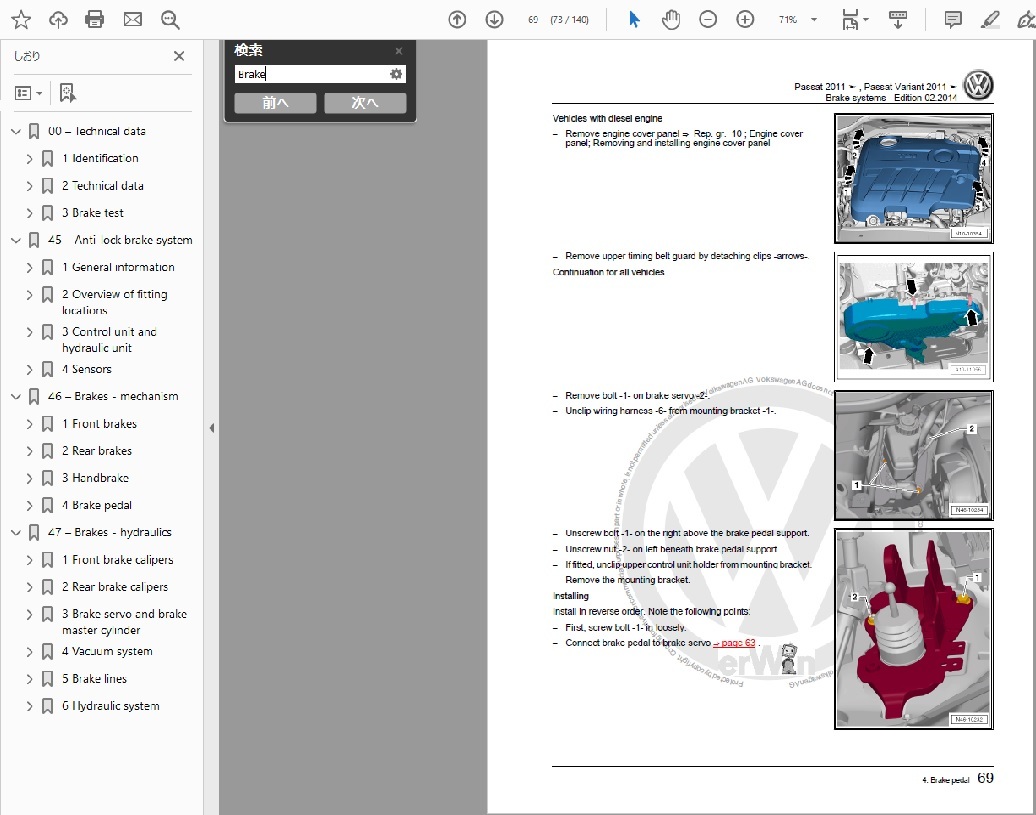Open bookmark options list menu
This screenshot has width=1036, height=815.
[x=28, y=93]
